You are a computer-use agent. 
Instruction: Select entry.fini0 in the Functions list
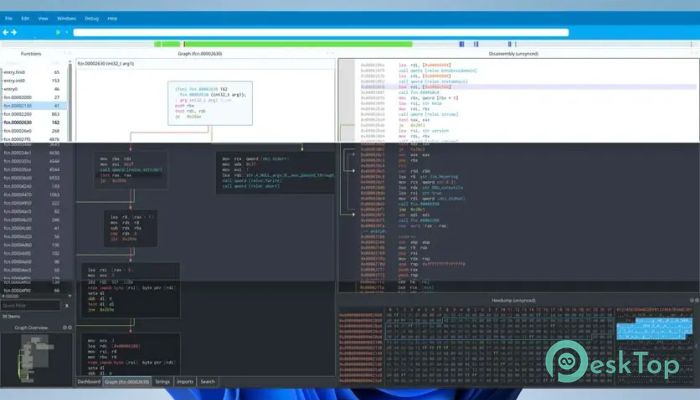34,72
